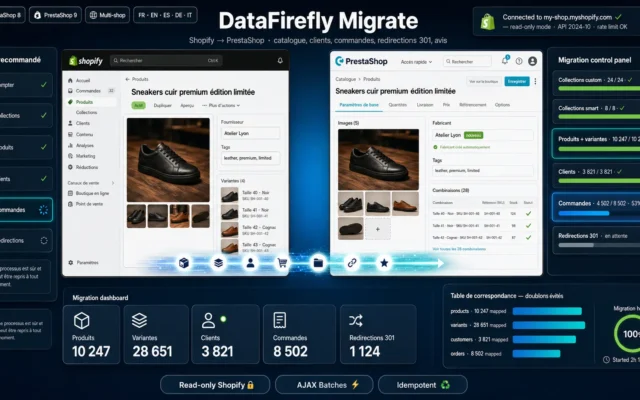Switch to the Options tab
The width and height of the screenshot is (640, 400).
click(502, 105)
